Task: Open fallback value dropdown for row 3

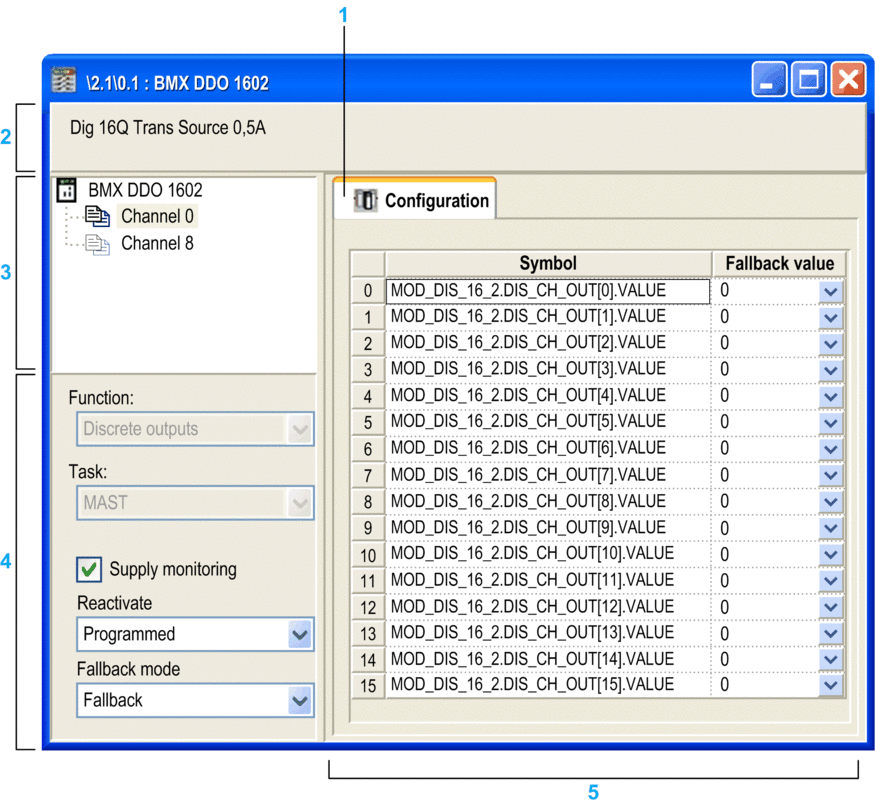Action: pos(831,370)
